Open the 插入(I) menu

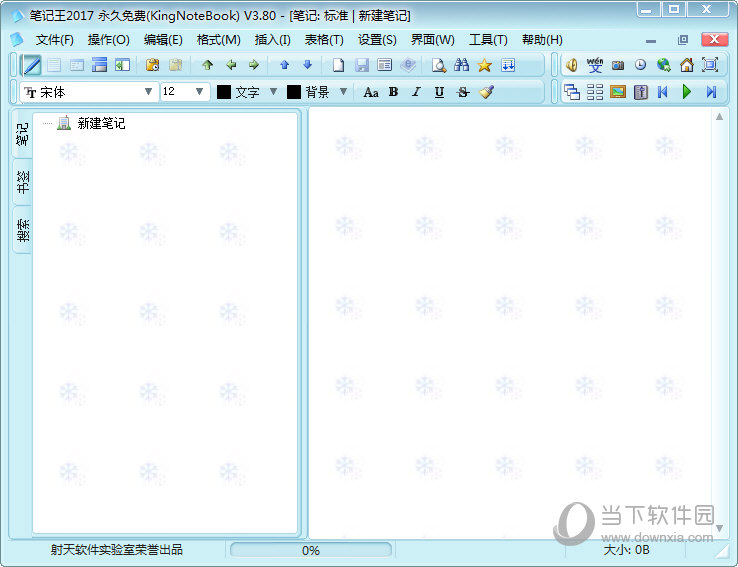point(272,40)
